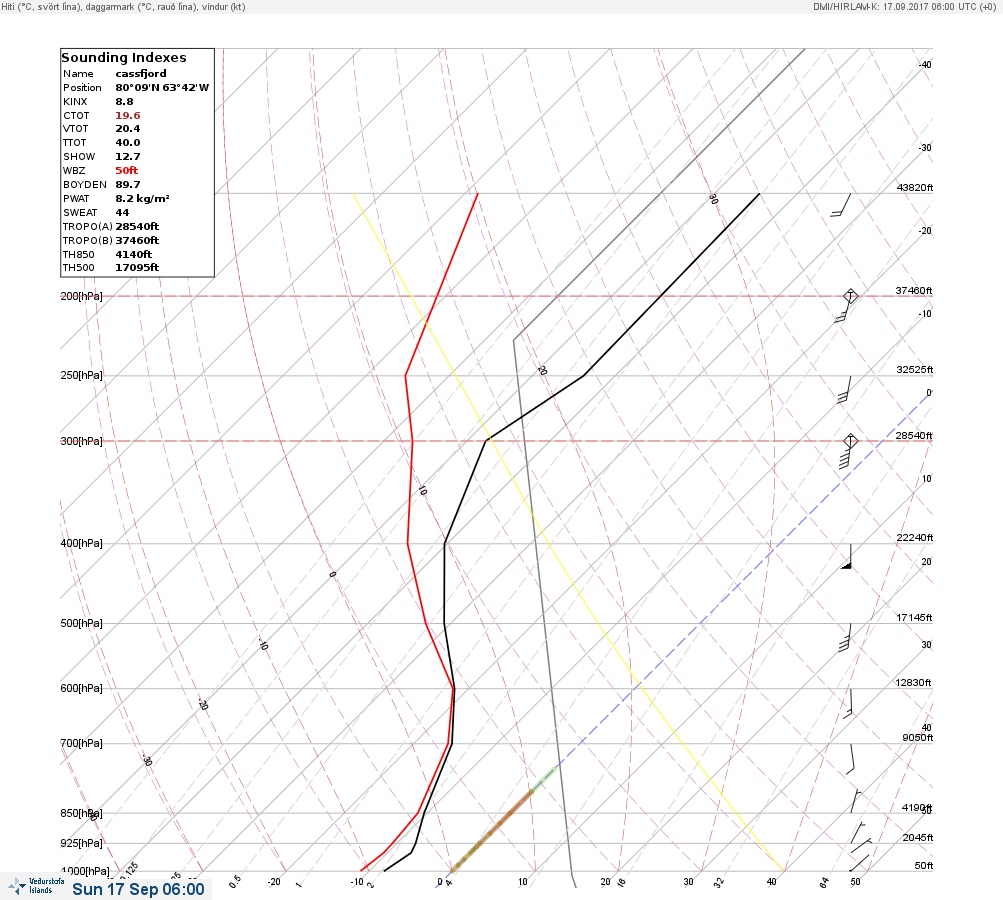The image size is (1003, 900).
Task: Click the red CTOT value 19.6
Action: [127, 116]
